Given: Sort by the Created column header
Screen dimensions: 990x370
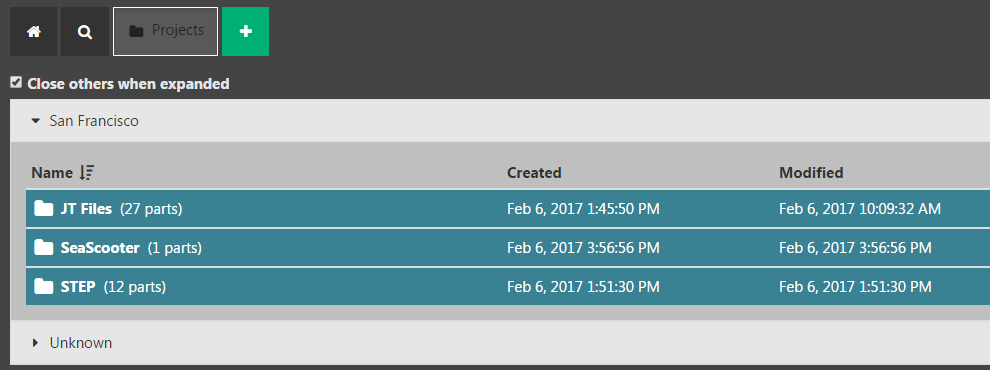Looking at the screenshot, I should pos(534,172).
